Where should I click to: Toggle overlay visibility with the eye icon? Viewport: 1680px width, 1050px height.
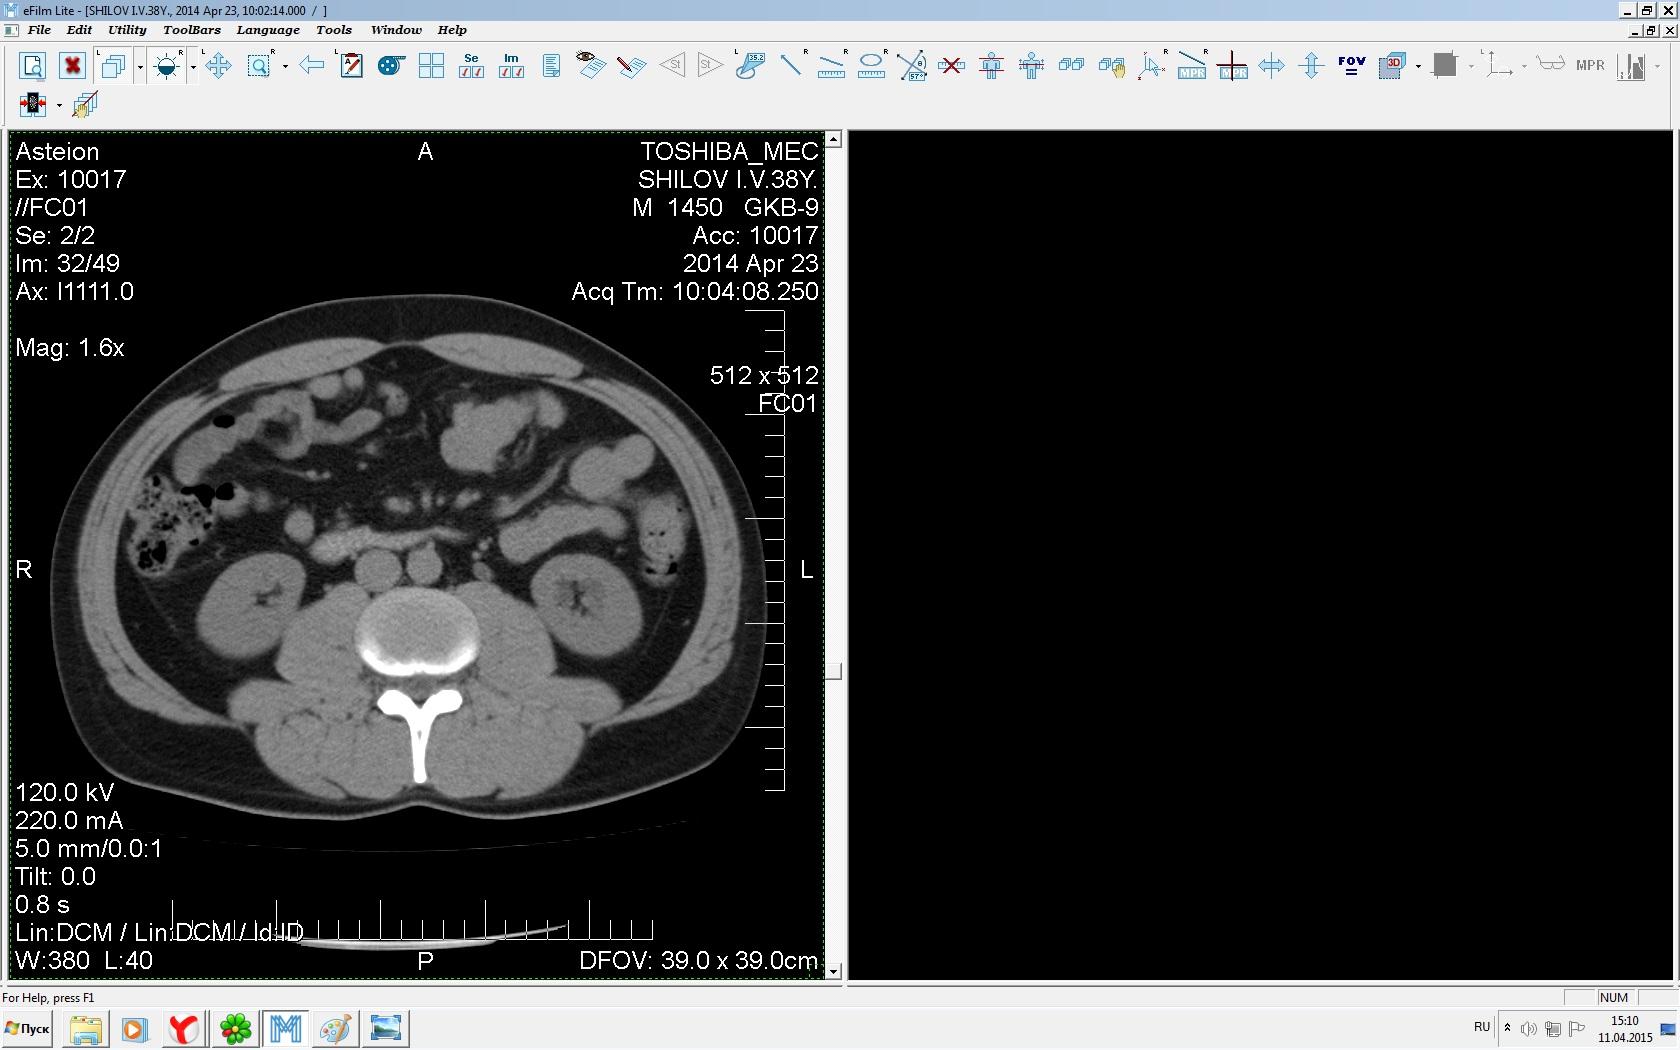pyautogui.click(x=590, y=66)
